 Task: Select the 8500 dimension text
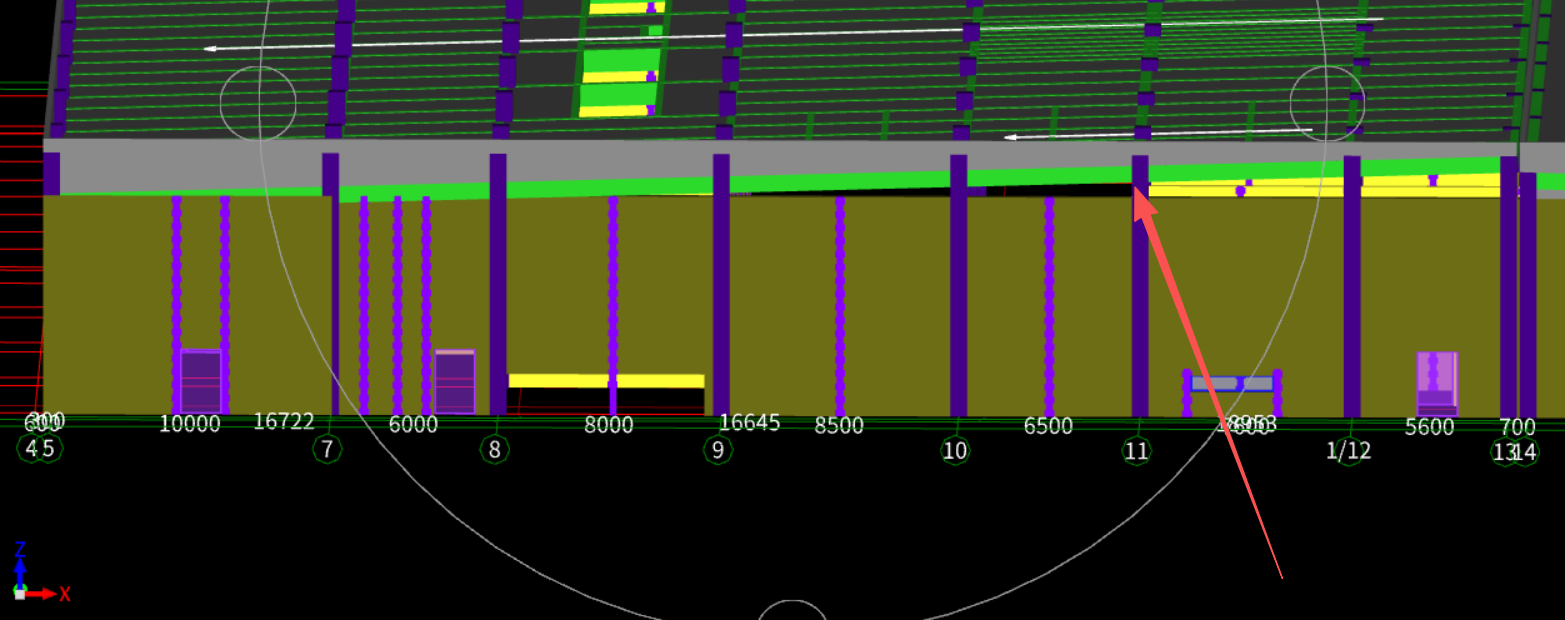click(x=839, y=426)
